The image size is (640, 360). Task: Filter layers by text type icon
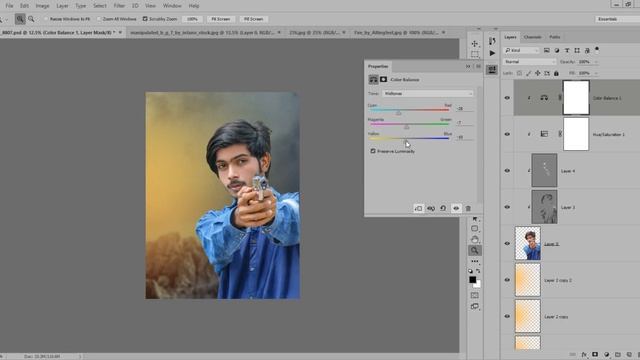[x=567, y=50]
